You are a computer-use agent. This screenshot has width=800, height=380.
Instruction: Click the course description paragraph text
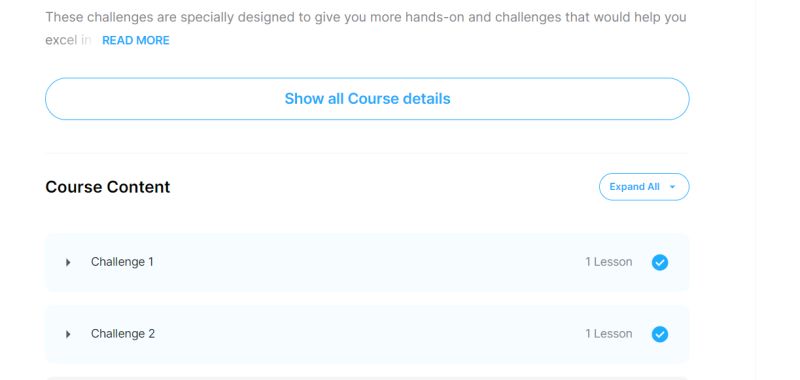[366, 17]
